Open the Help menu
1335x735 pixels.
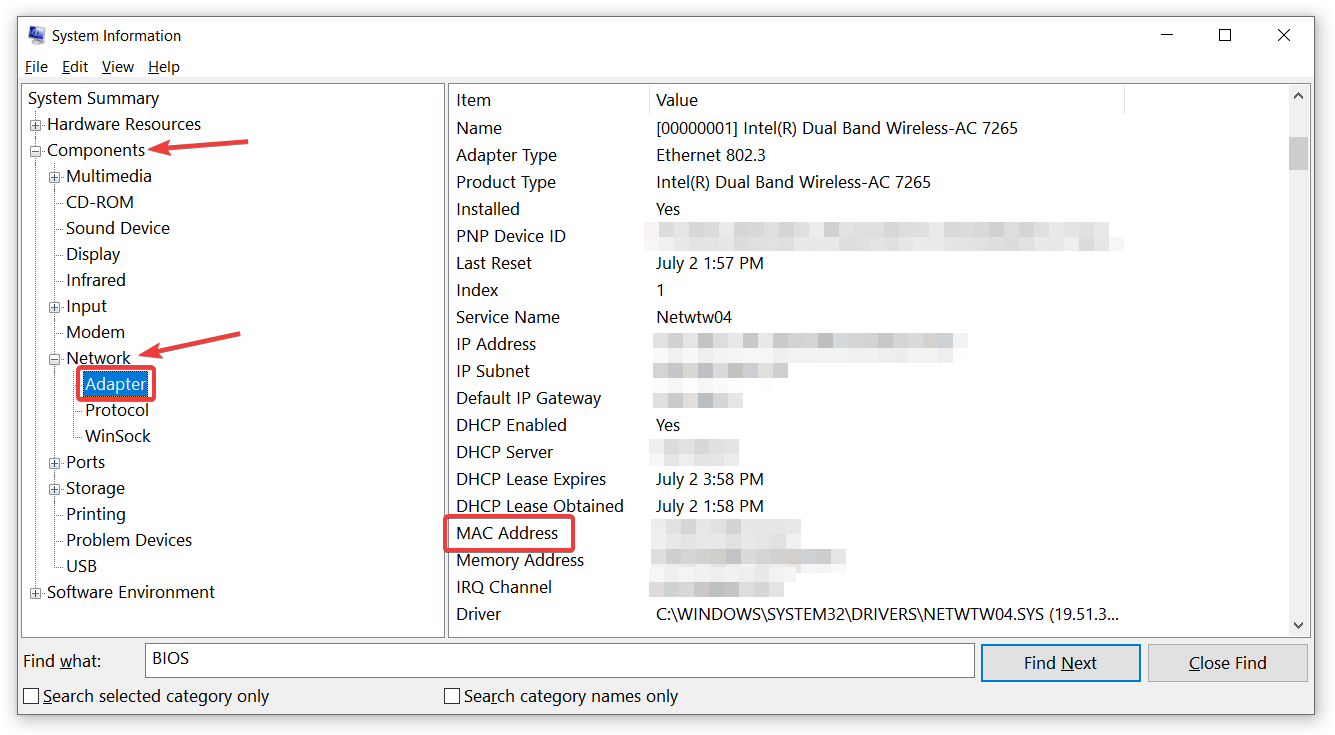pyautogui.click(x=164, y=67)
